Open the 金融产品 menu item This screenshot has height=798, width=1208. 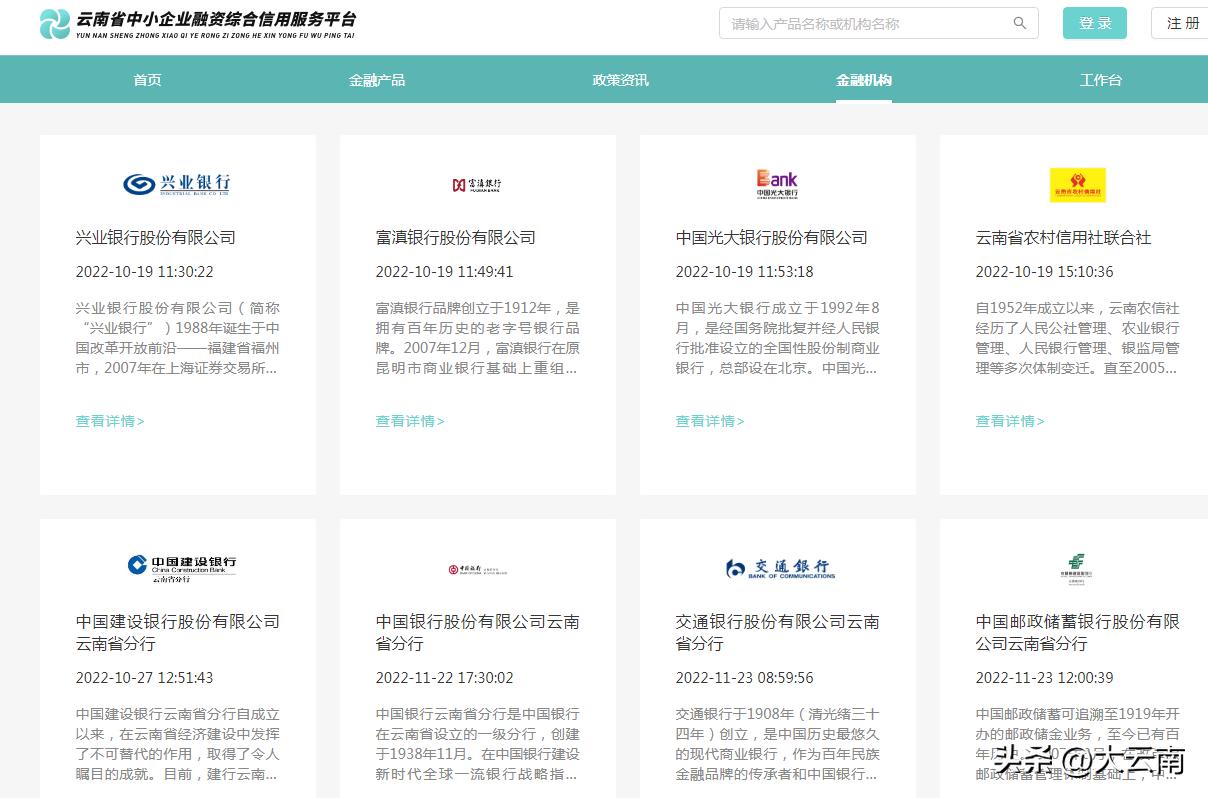[x=377, y=79]
